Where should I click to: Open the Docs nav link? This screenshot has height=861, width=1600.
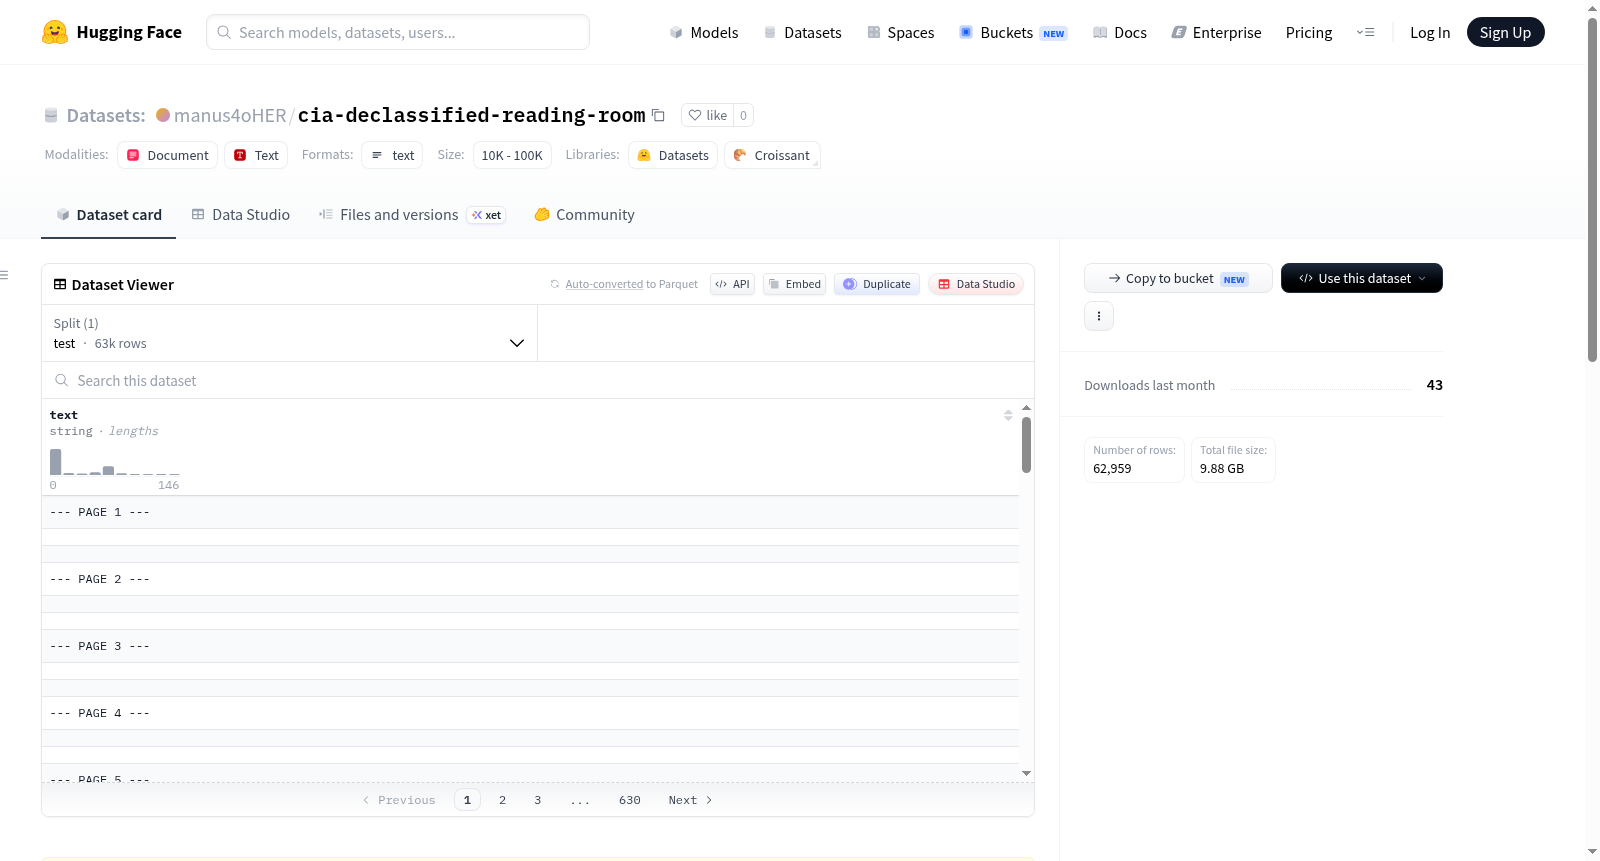pos(1119,32)
